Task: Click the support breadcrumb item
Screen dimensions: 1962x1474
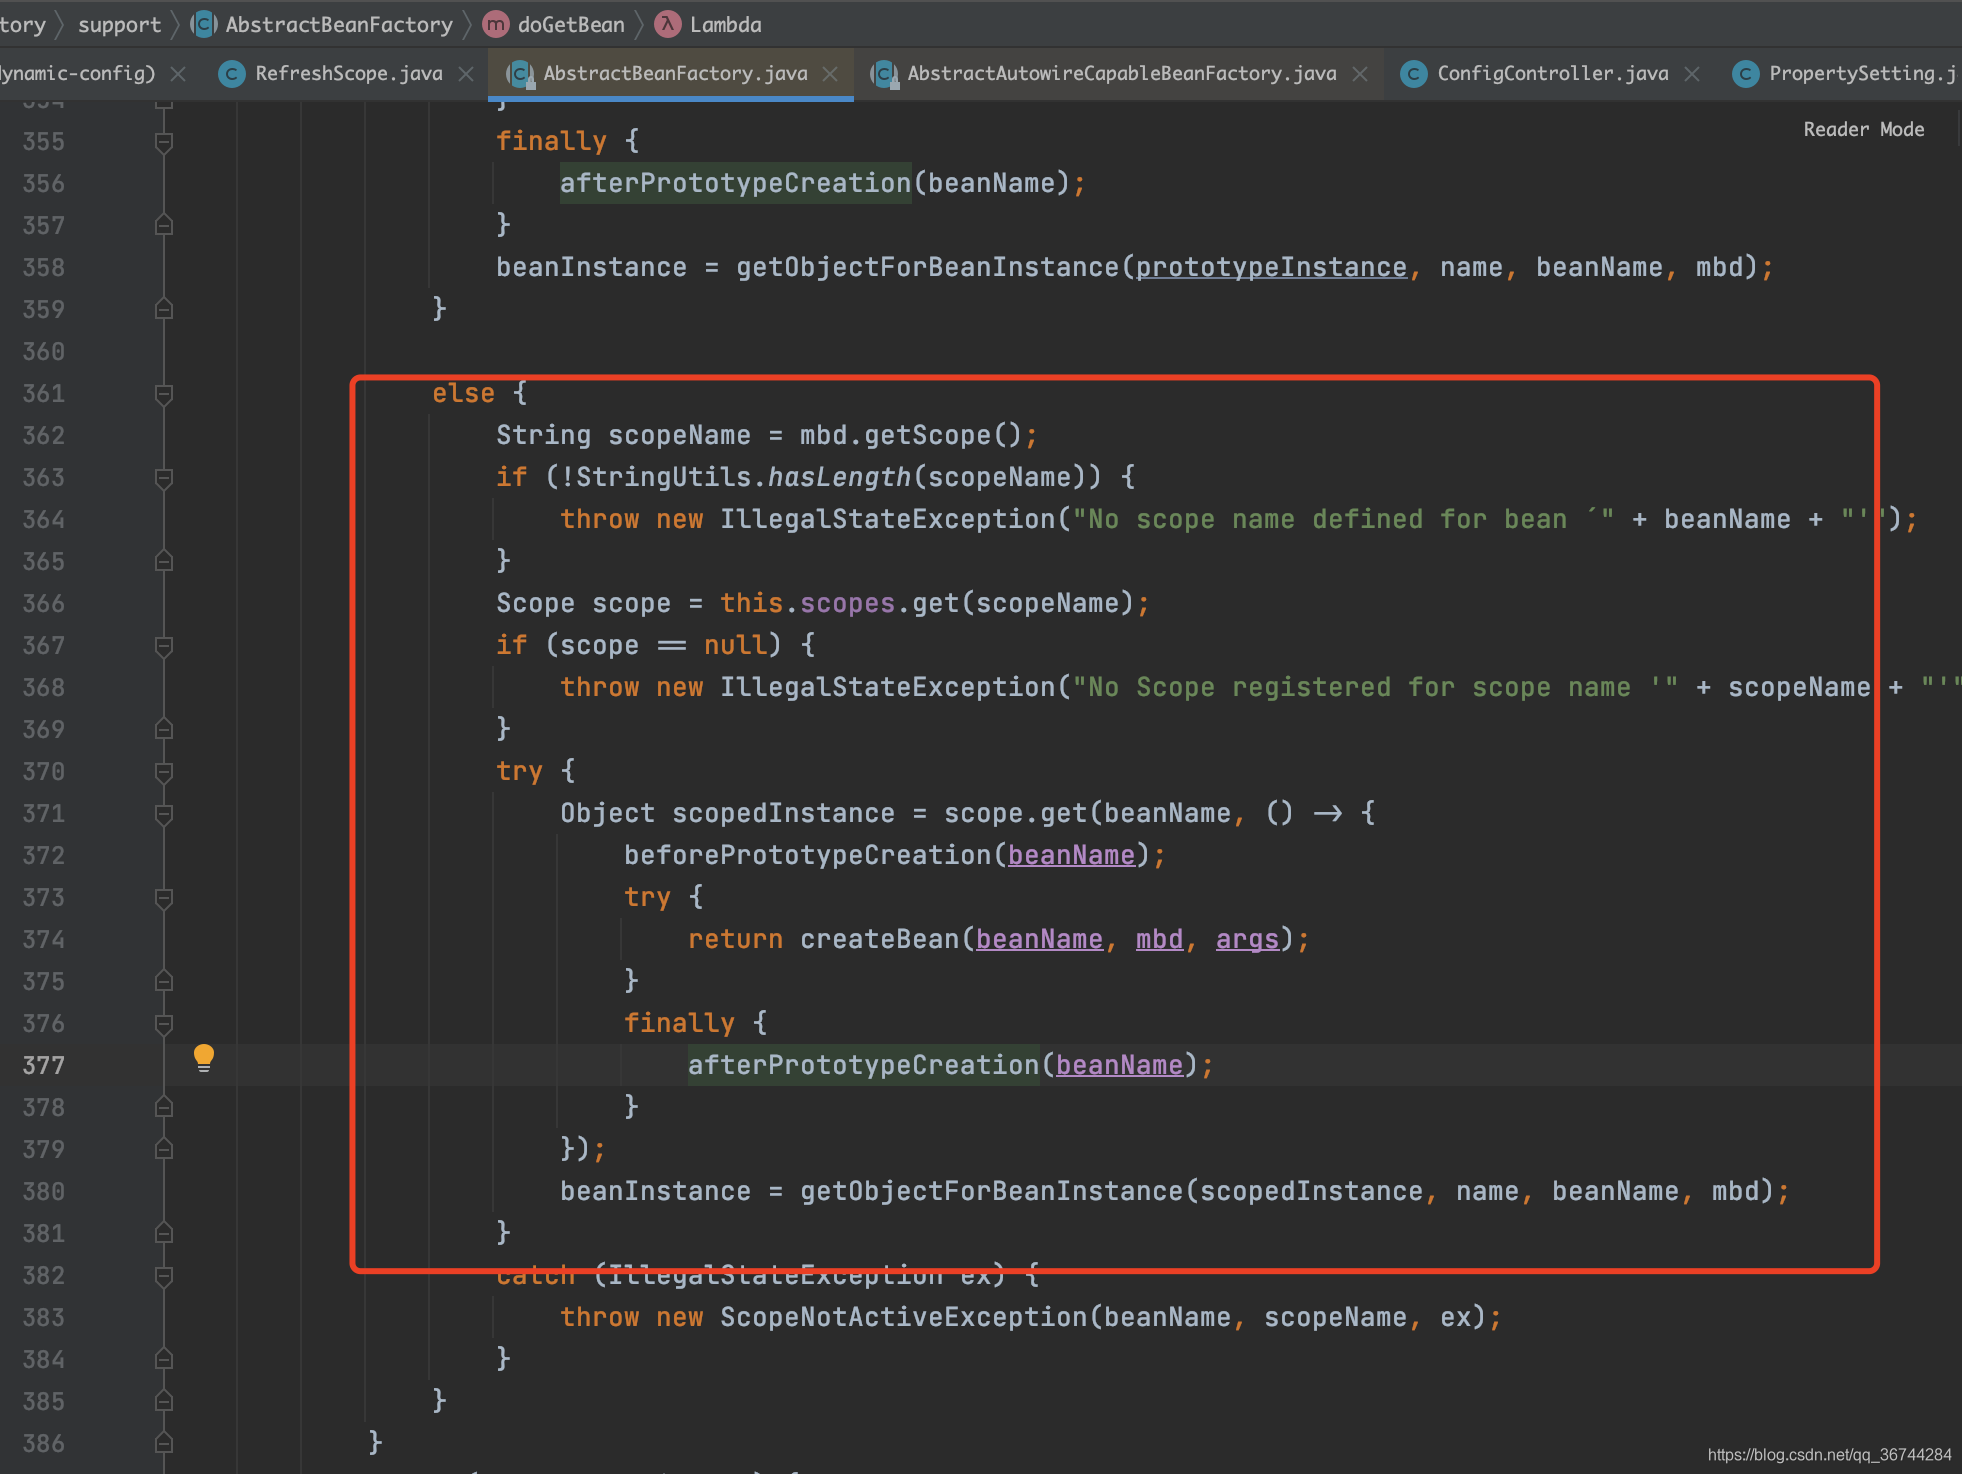Action: tap(119, 24)
